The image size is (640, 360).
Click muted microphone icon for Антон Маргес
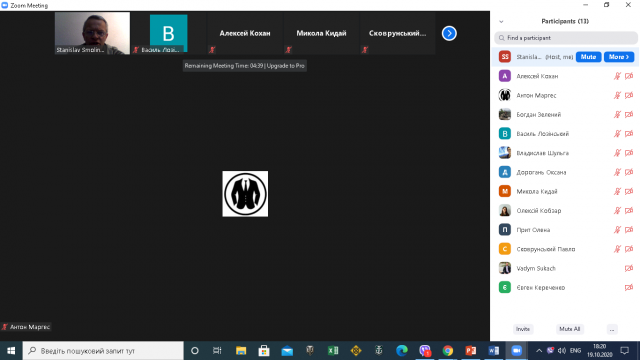(617, 95)
